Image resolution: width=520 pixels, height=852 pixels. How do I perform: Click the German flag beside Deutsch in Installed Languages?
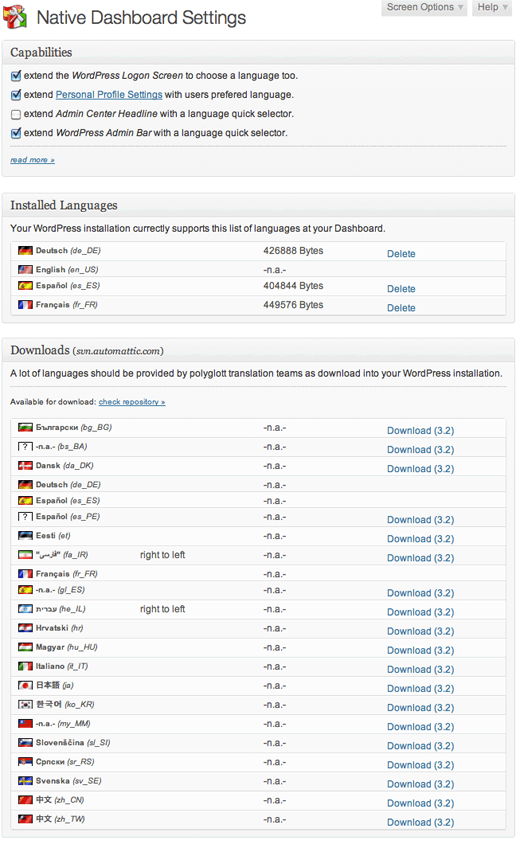(x=25, y=250)
